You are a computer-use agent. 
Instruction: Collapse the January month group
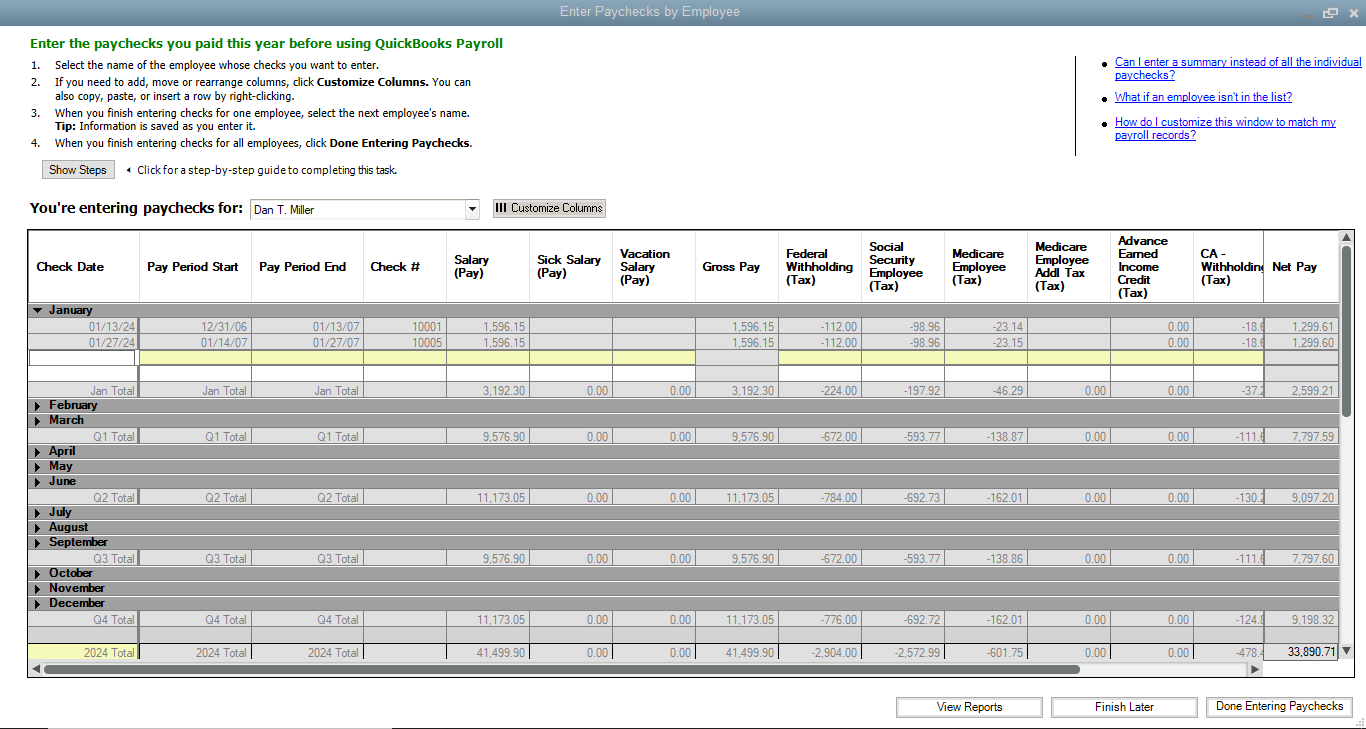pos(38,311)
